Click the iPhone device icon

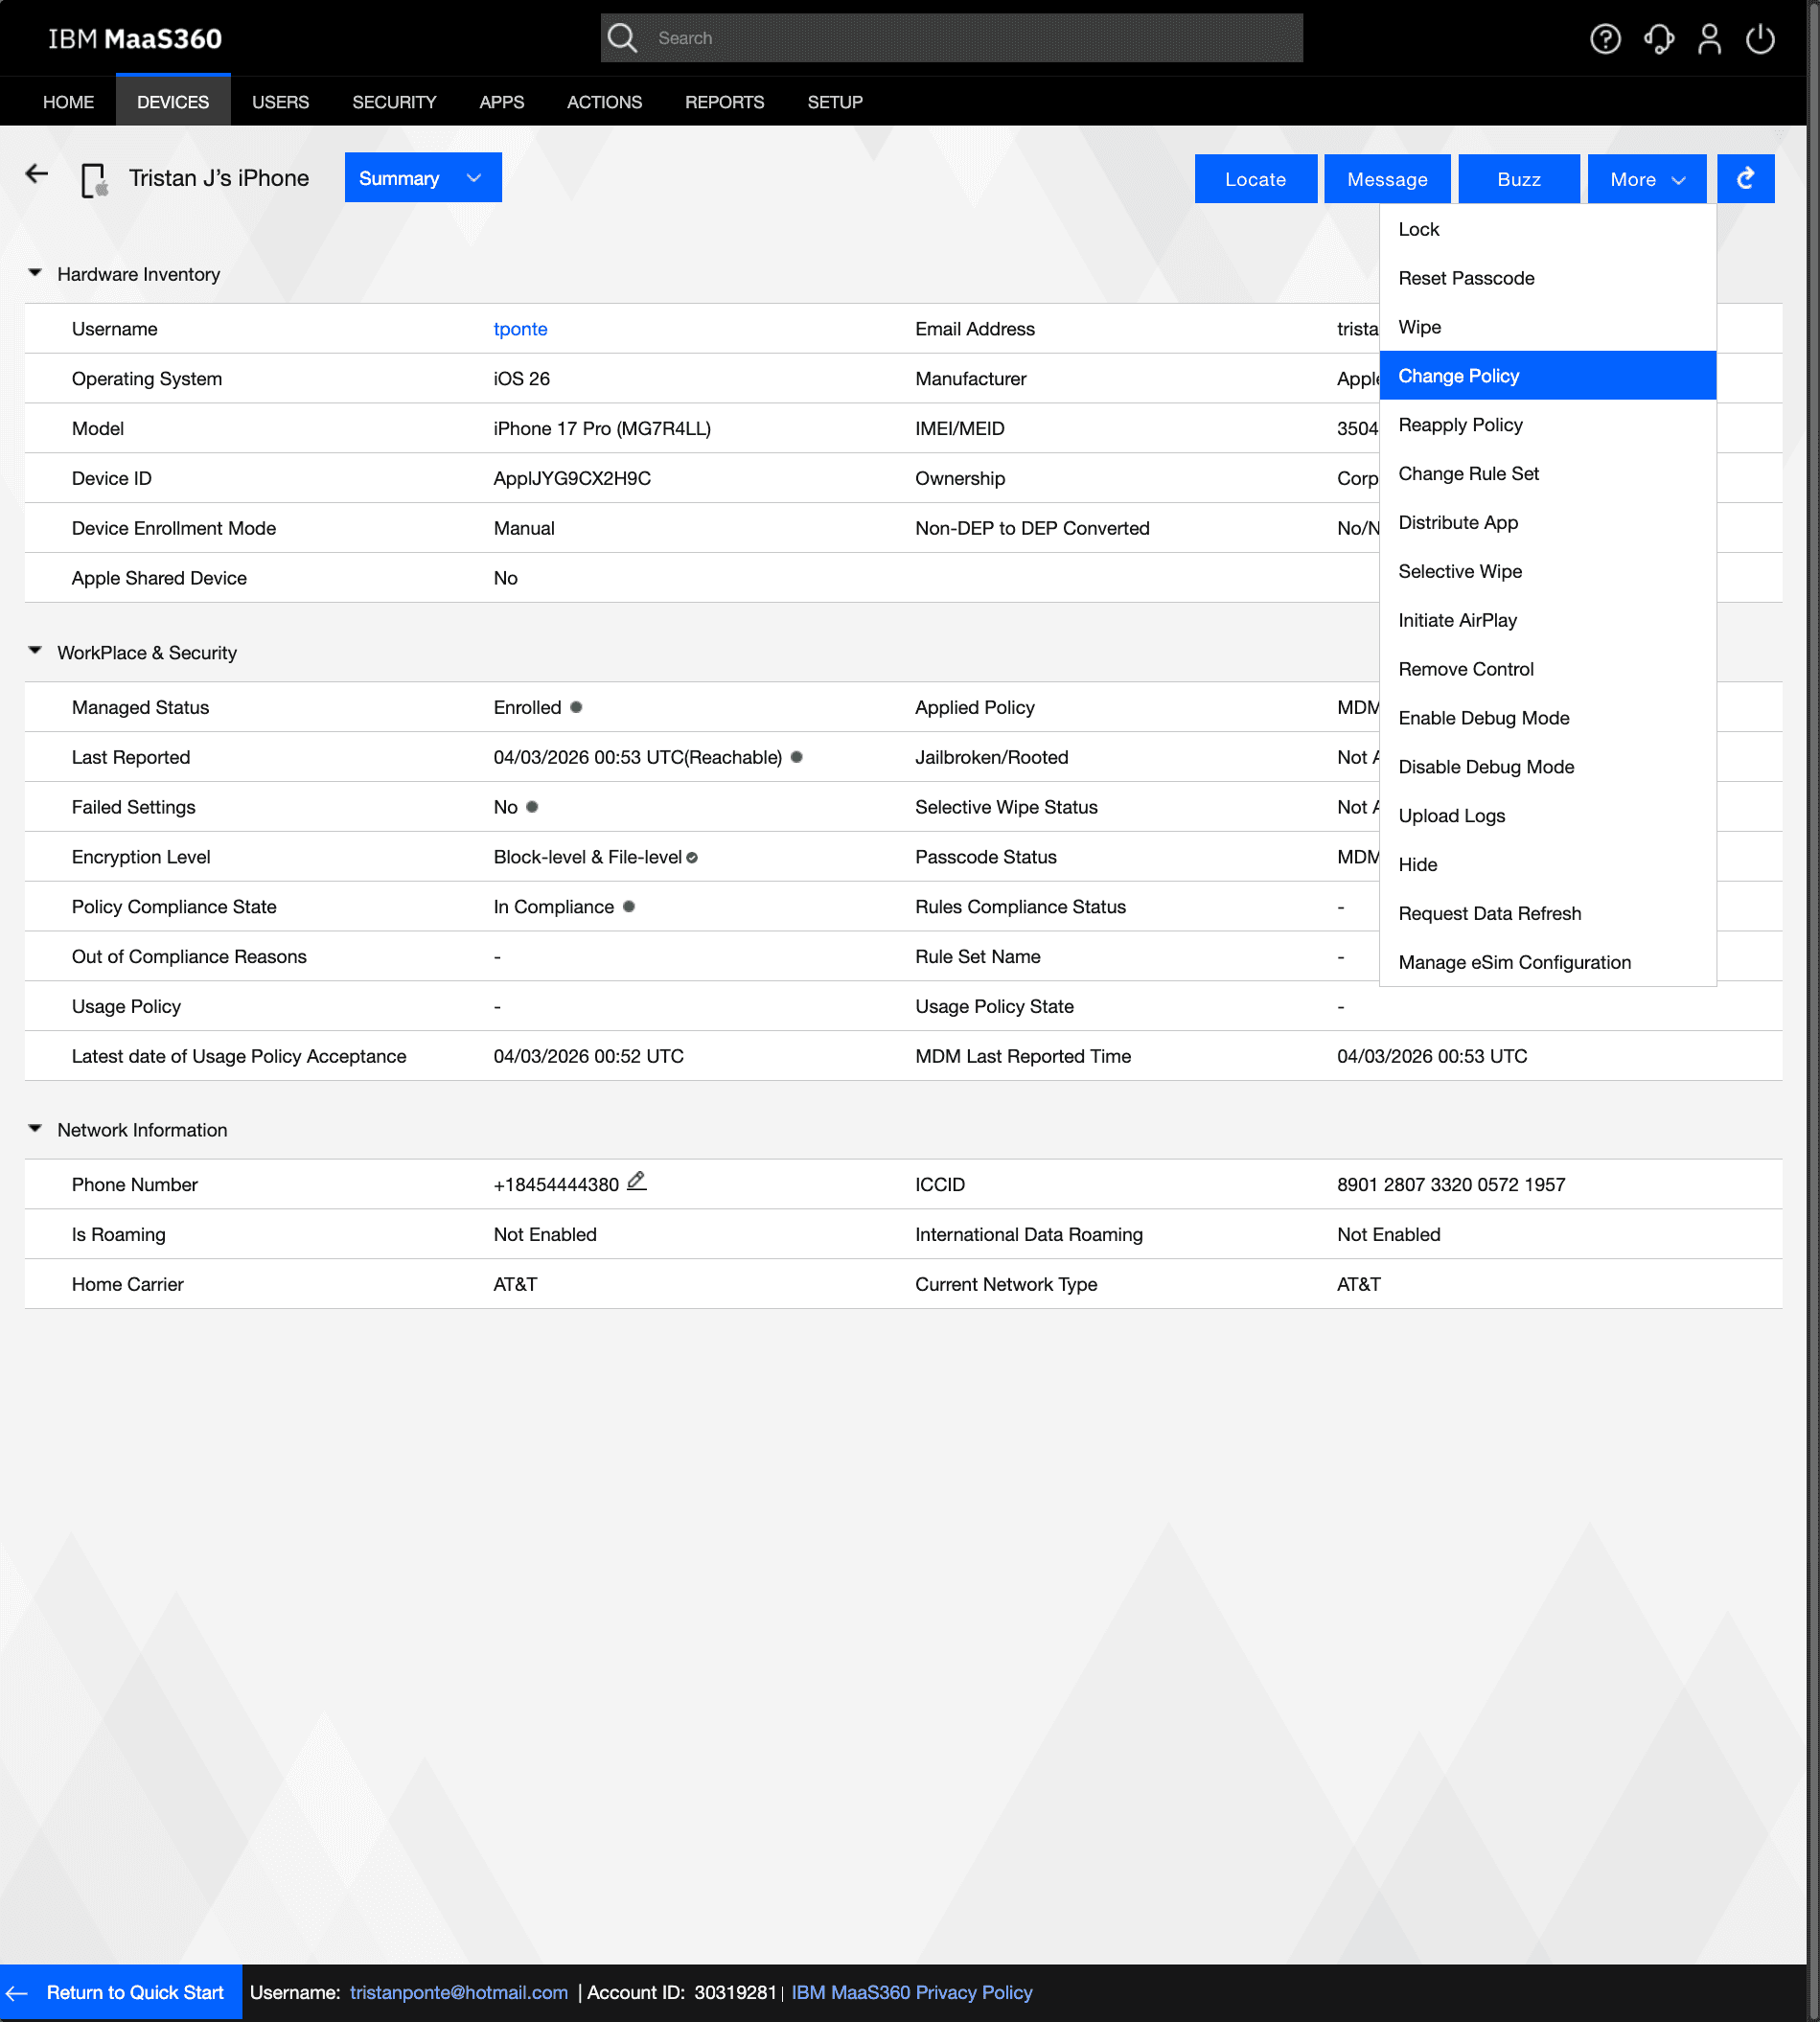[94, 180]
